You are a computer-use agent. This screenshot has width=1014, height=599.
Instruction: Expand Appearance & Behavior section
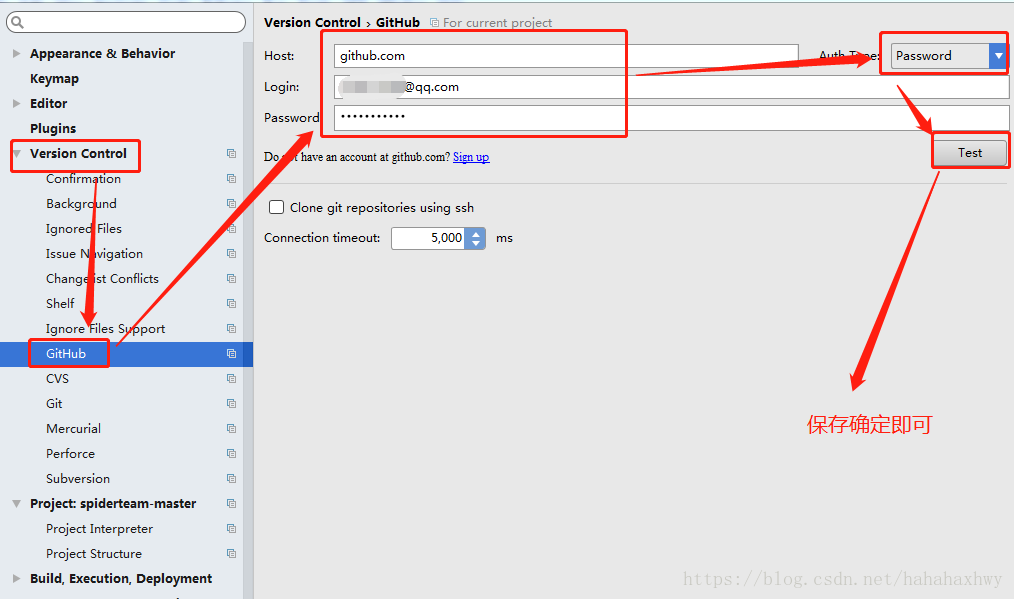tap(17, 53)
